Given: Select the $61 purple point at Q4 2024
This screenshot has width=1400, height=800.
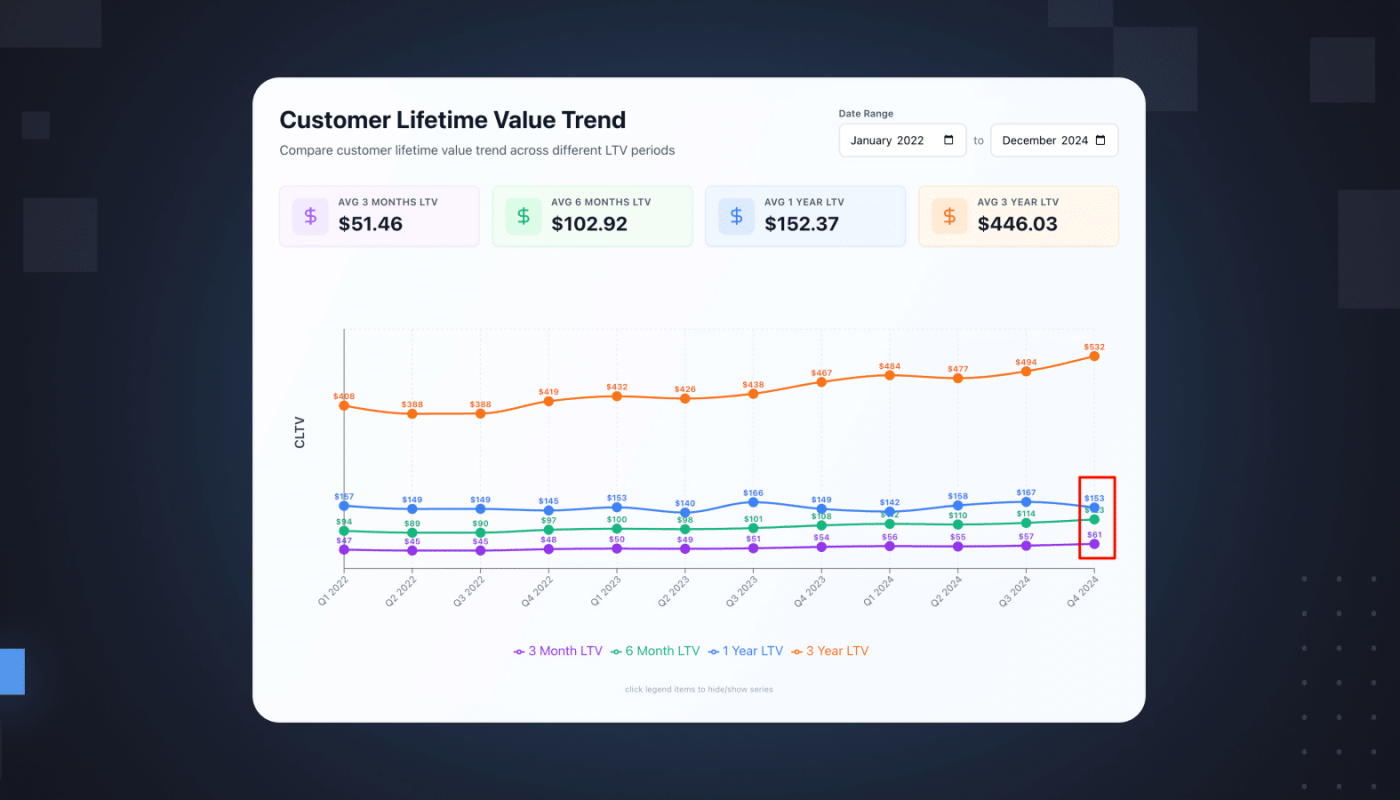Looking at the screenshot, I should coord(1094,544).
